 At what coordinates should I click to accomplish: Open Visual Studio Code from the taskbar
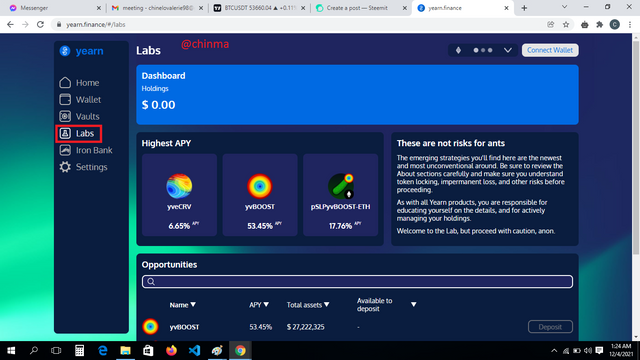pyautogui.click(x=194, y=350)
